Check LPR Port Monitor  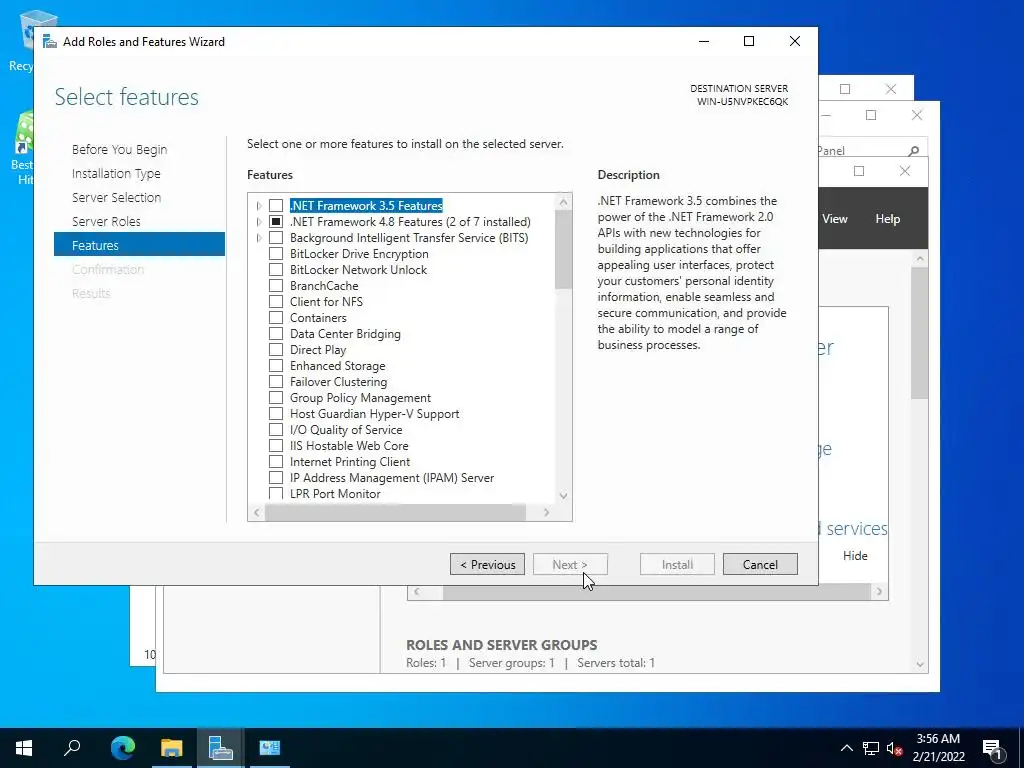[x=276, y=494]
